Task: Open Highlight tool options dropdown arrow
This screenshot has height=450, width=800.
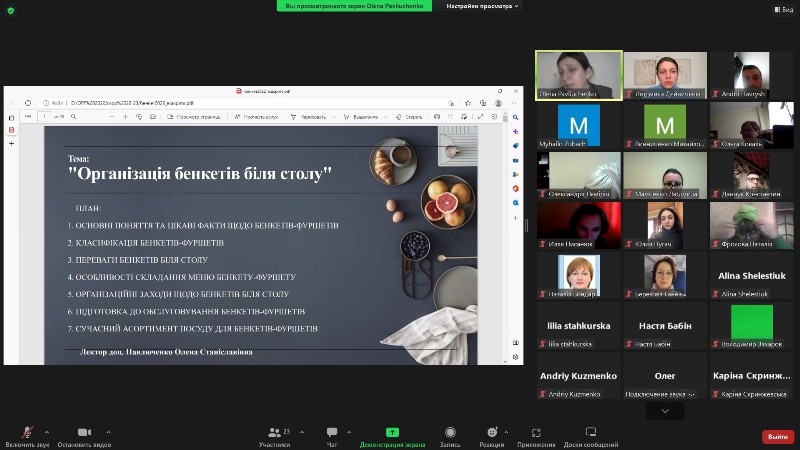Action: [x=386, y=117]
